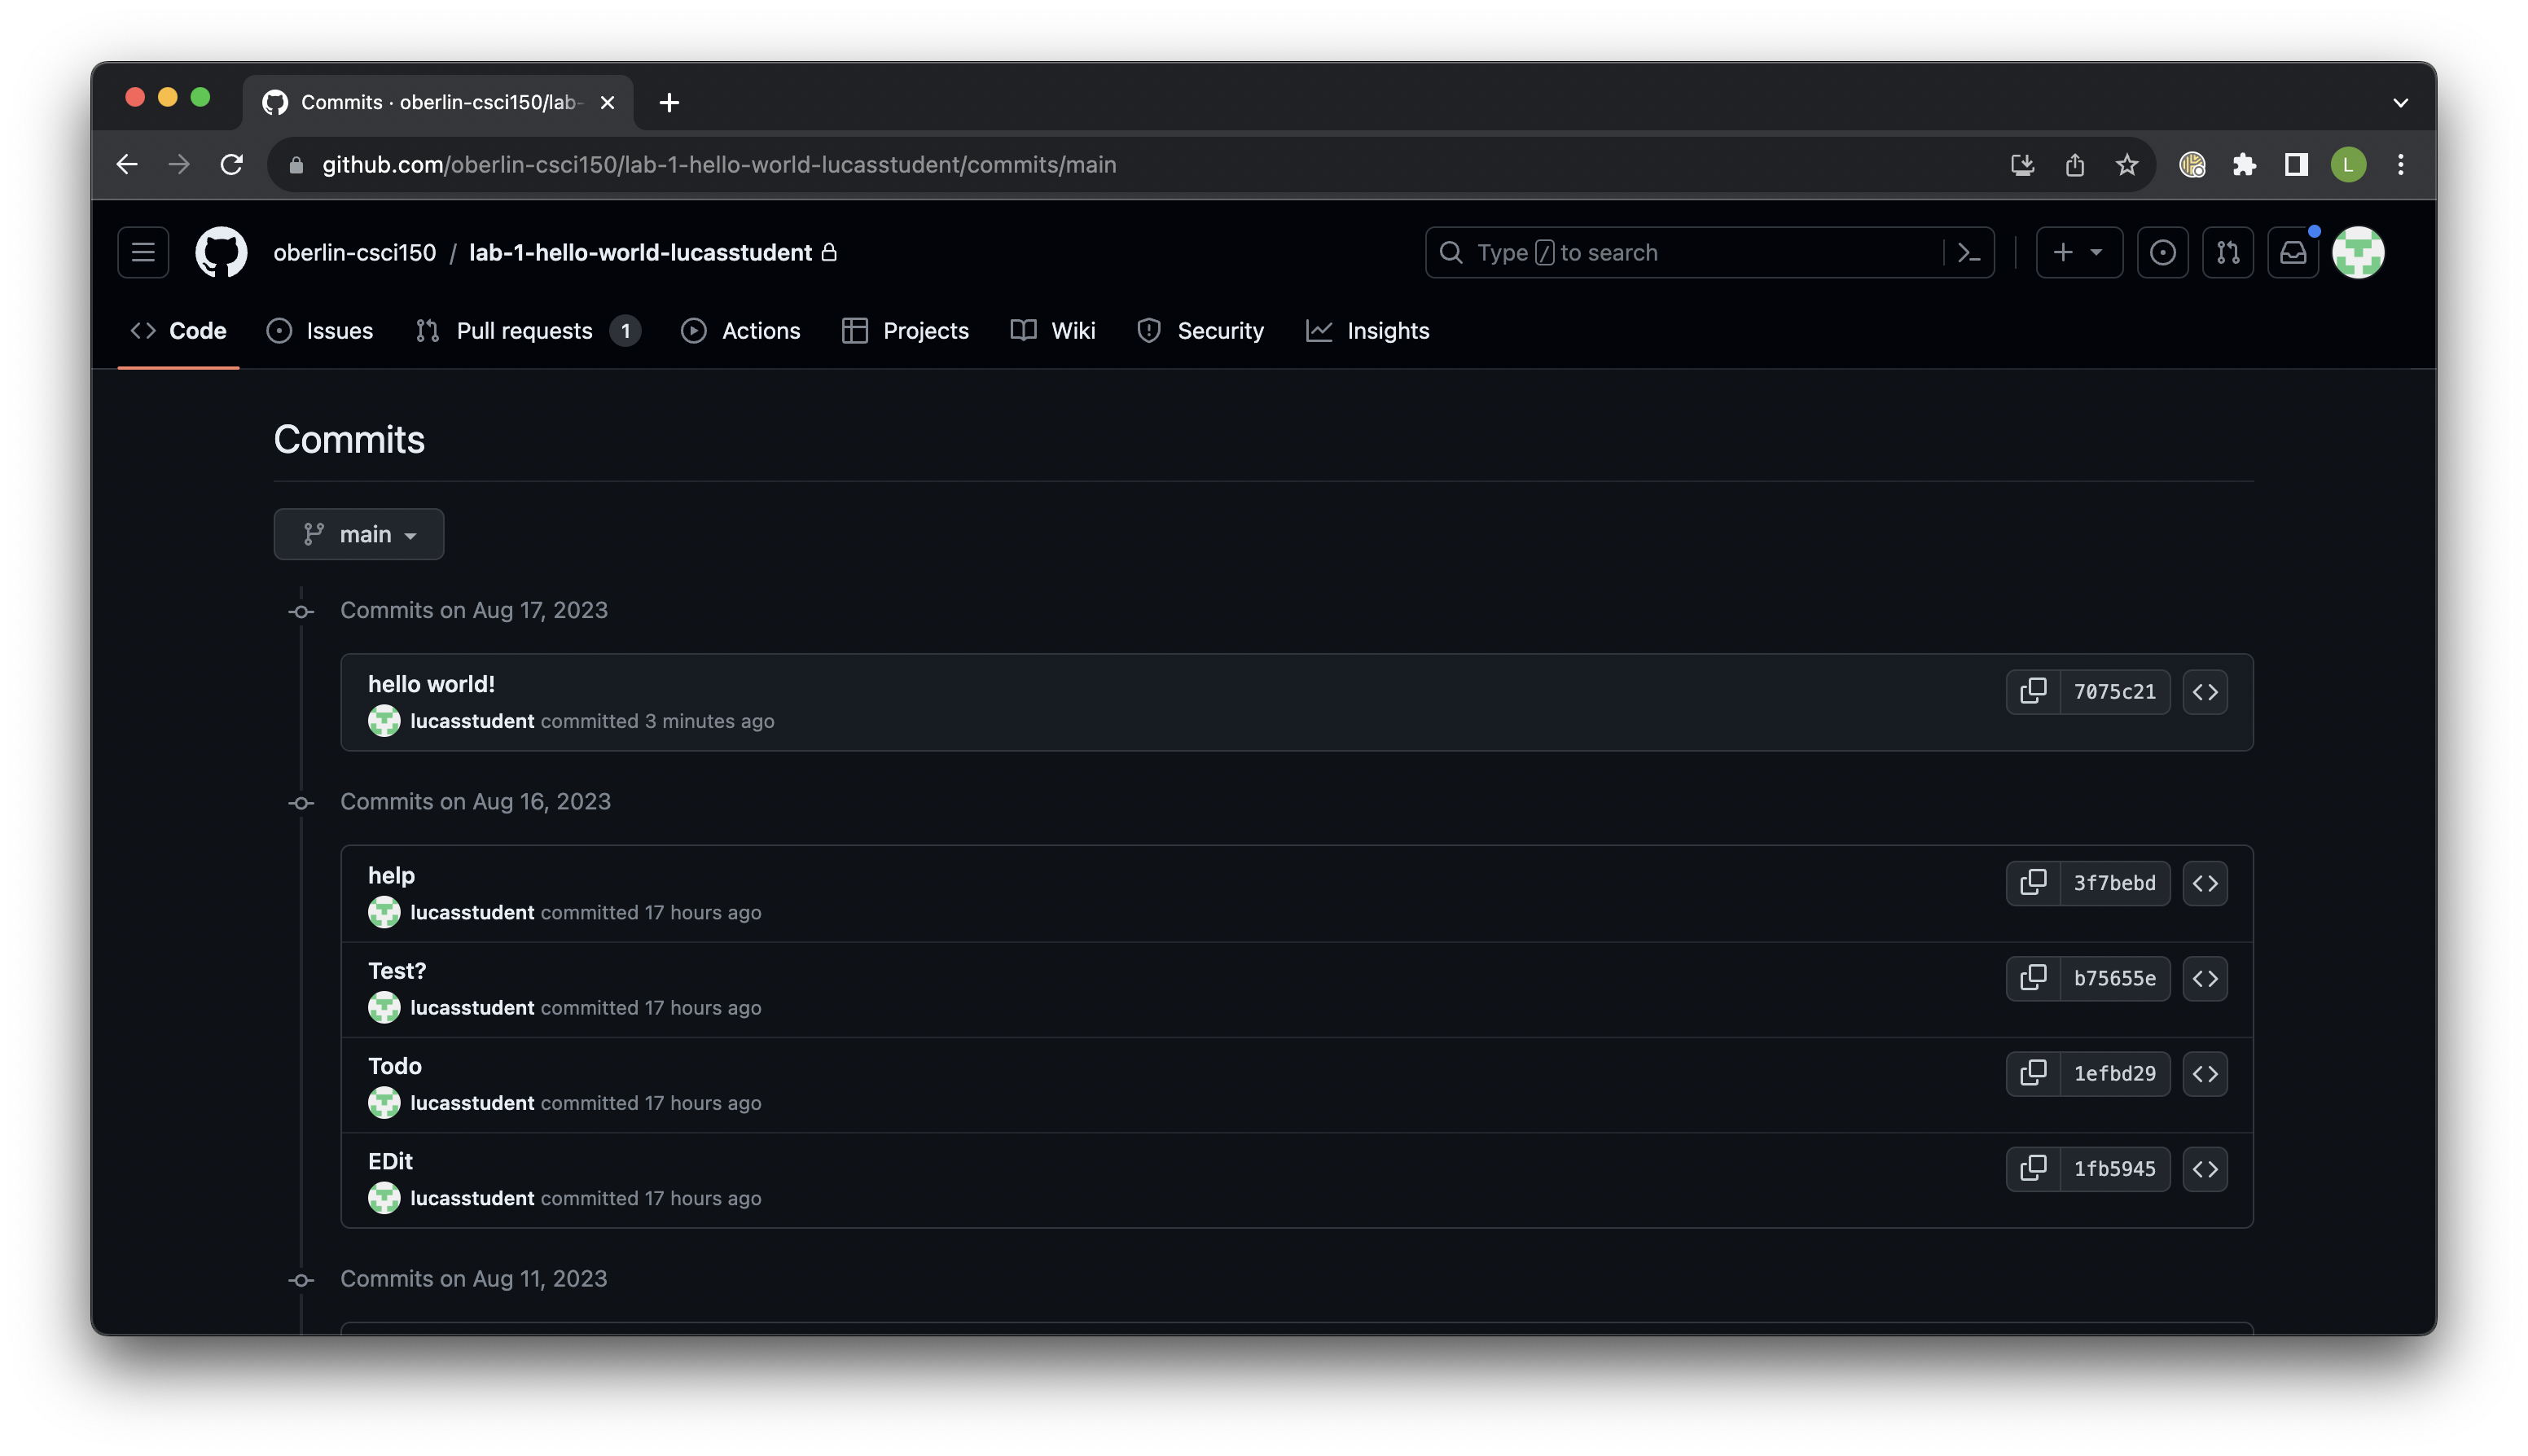Screen dimensions: 2528x1456
Task: Open the Chrome profile avatar L
Action: (2348, 164)
